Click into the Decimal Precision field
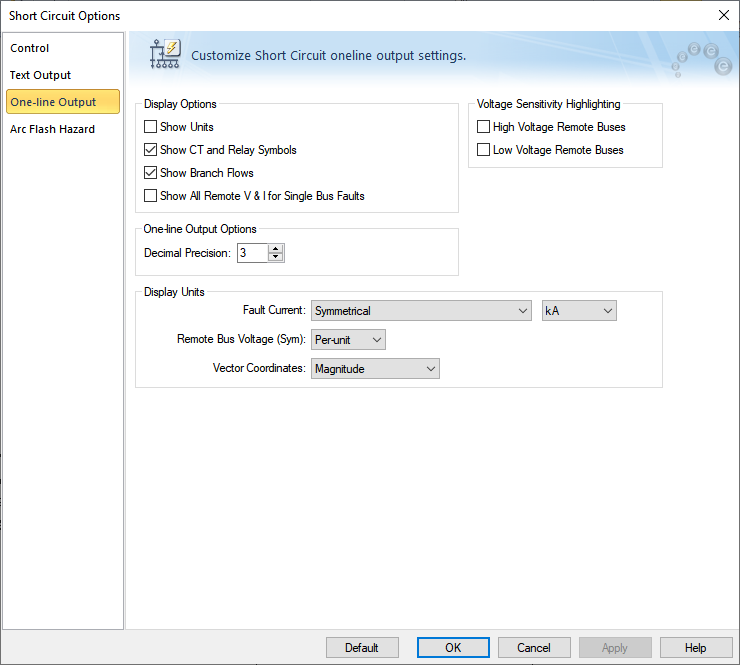The image size is (740, 665). tap(252, 253)
